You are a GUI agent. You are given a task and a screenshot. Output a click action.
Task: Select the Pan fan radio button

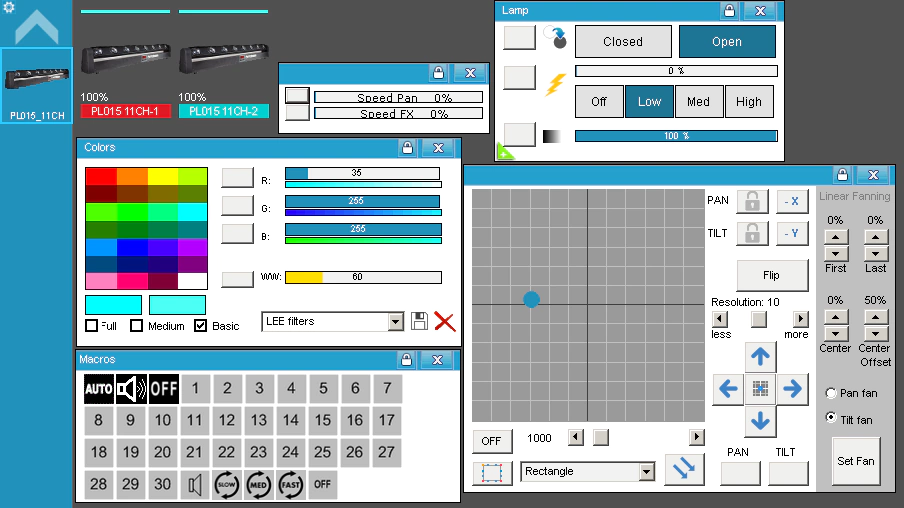pos(831,393)
